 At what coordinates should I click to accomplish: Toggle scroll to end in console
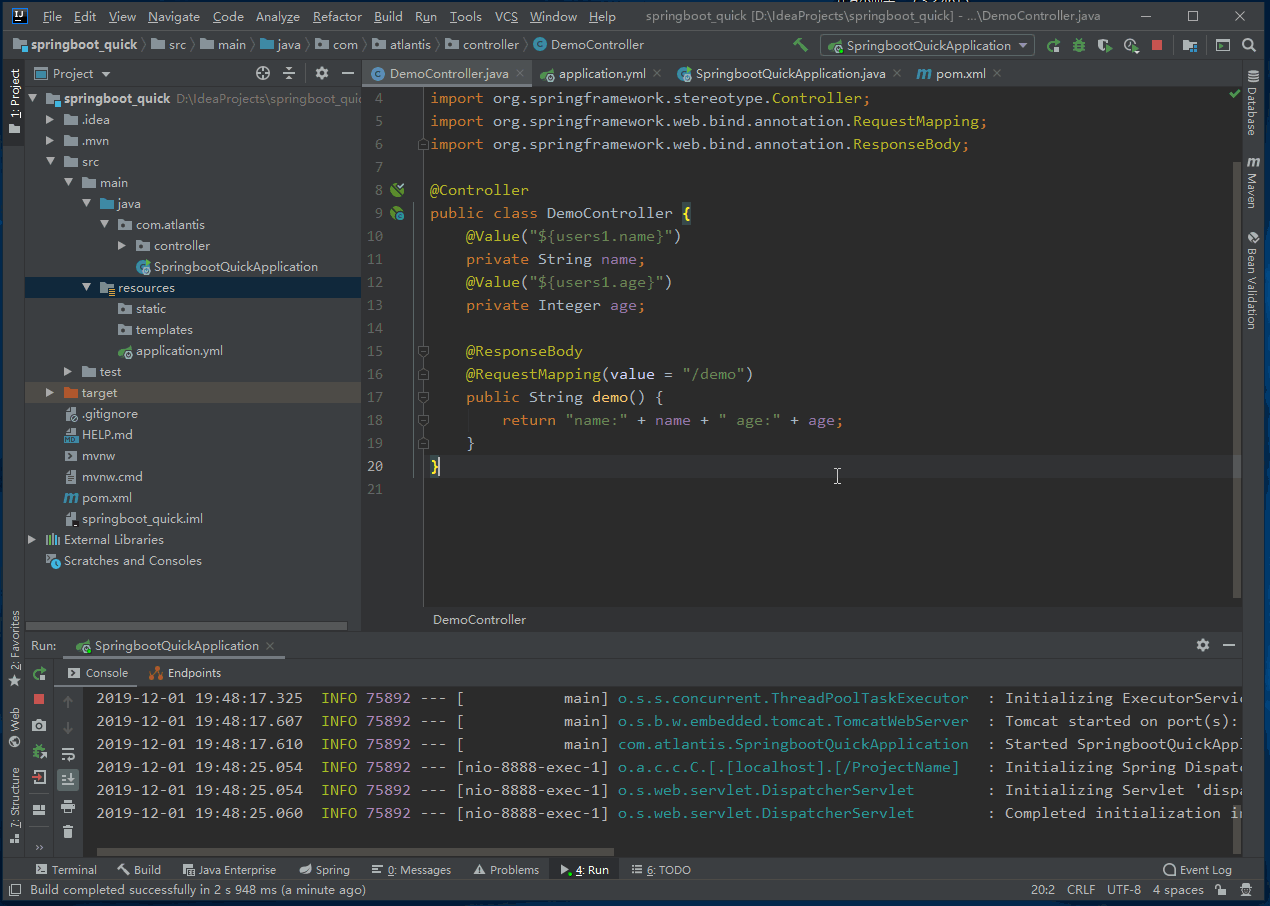(68, 779)
